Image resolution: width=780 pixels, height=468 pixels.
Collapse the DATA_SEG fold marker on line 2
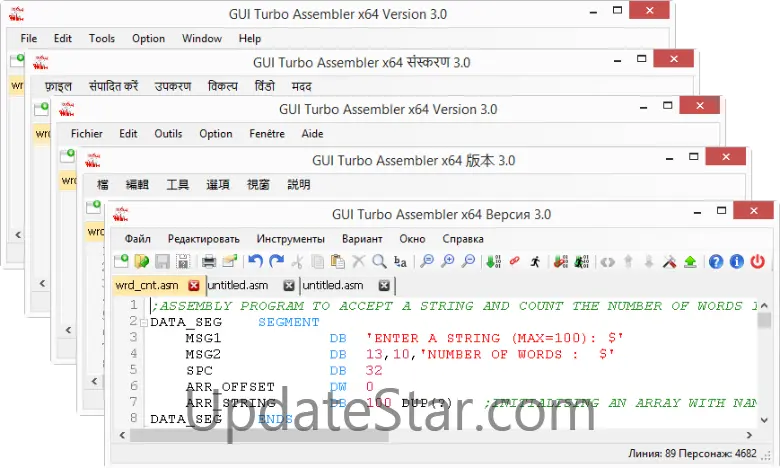tap(144, 323)
